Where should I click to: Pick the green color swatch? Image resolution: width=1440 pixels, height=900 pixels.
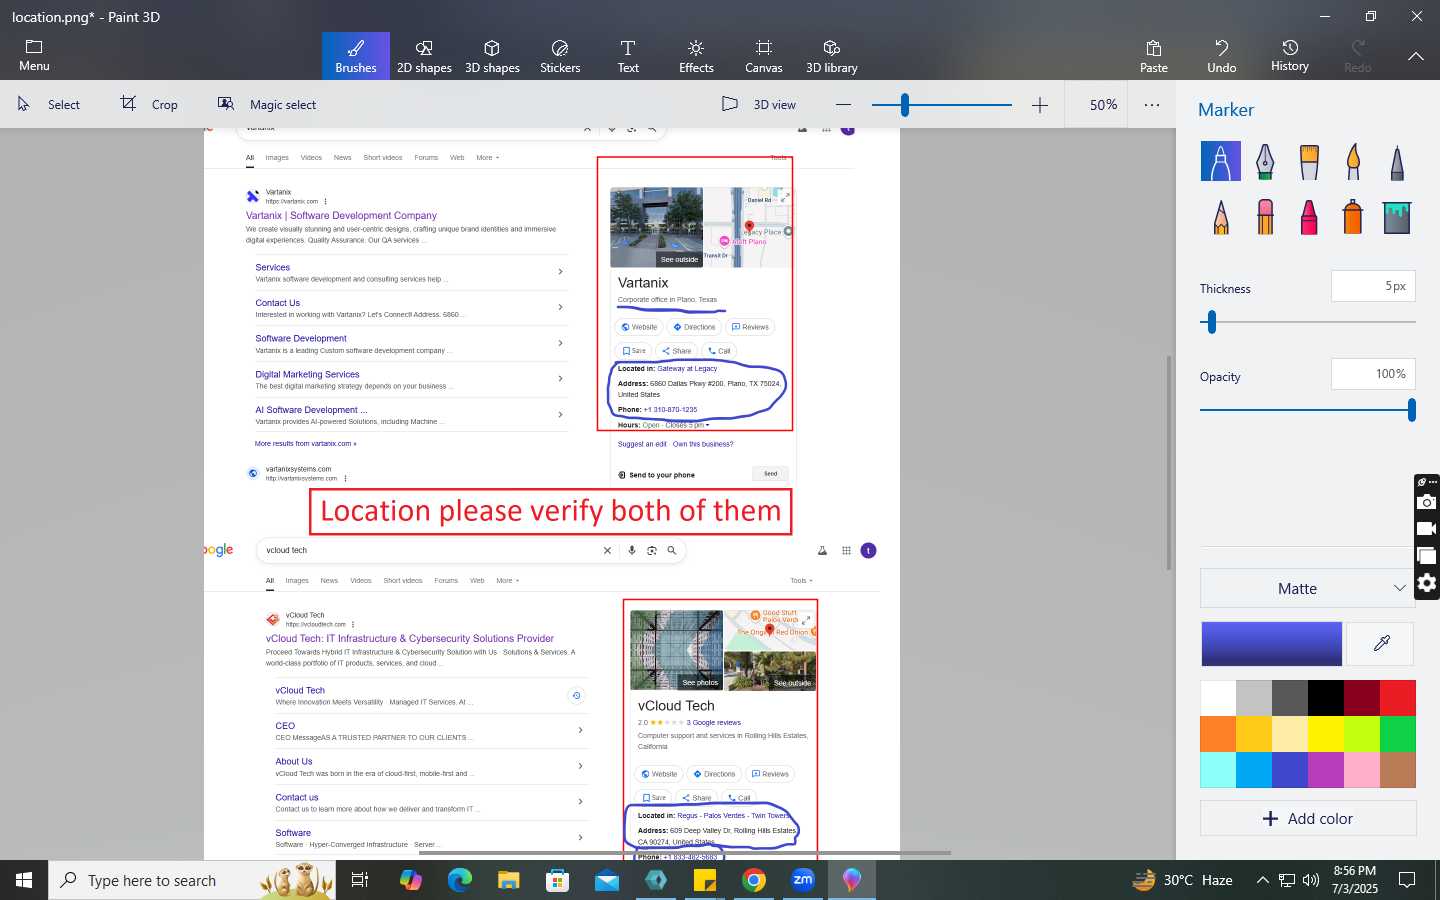coord(1398,734)
